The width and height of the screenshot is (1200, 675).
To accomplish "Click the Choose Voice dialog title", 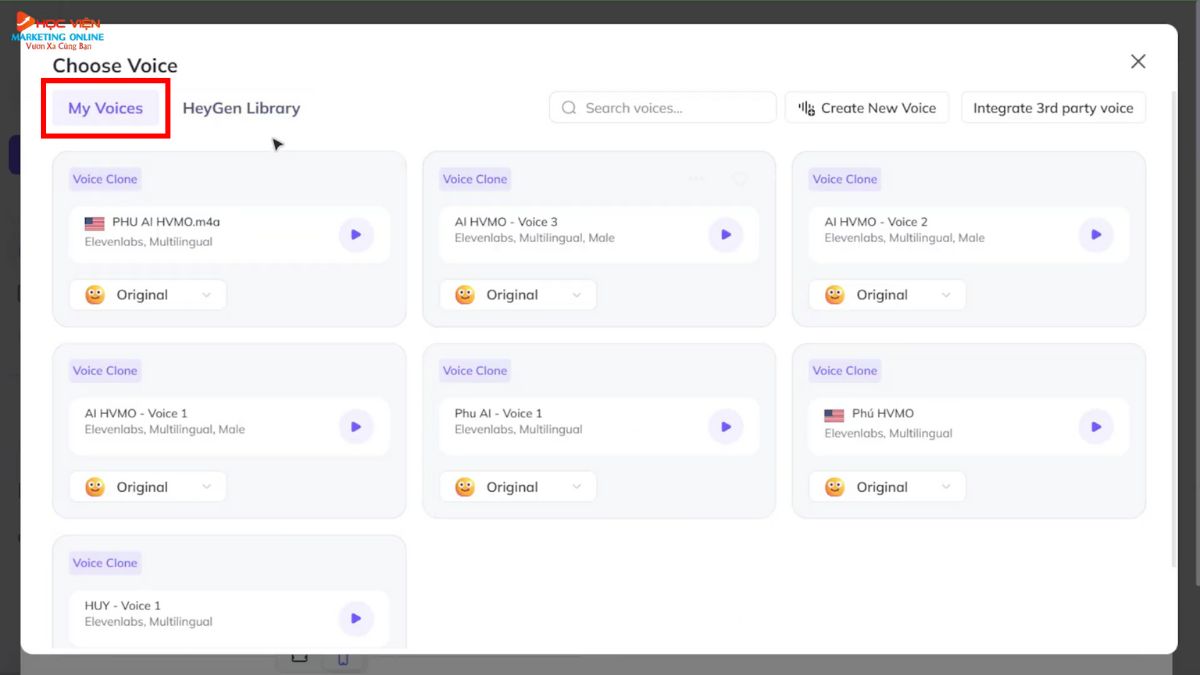I will (115, 66).
